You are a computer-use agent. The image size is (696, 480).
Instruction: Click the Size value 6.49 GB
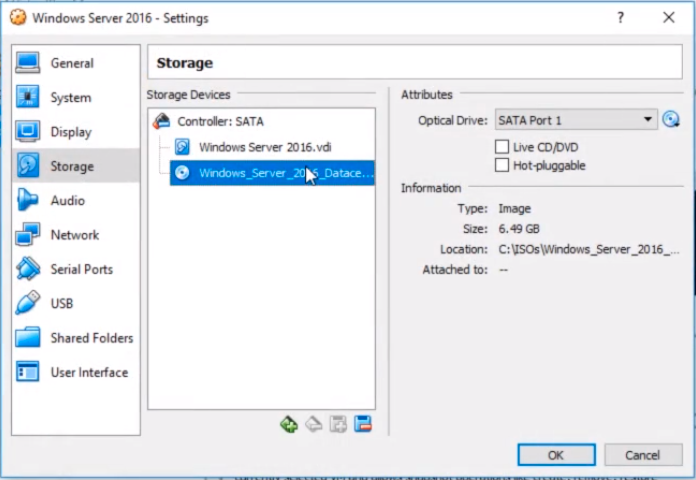pyautogui.click(x=519, y=229)
